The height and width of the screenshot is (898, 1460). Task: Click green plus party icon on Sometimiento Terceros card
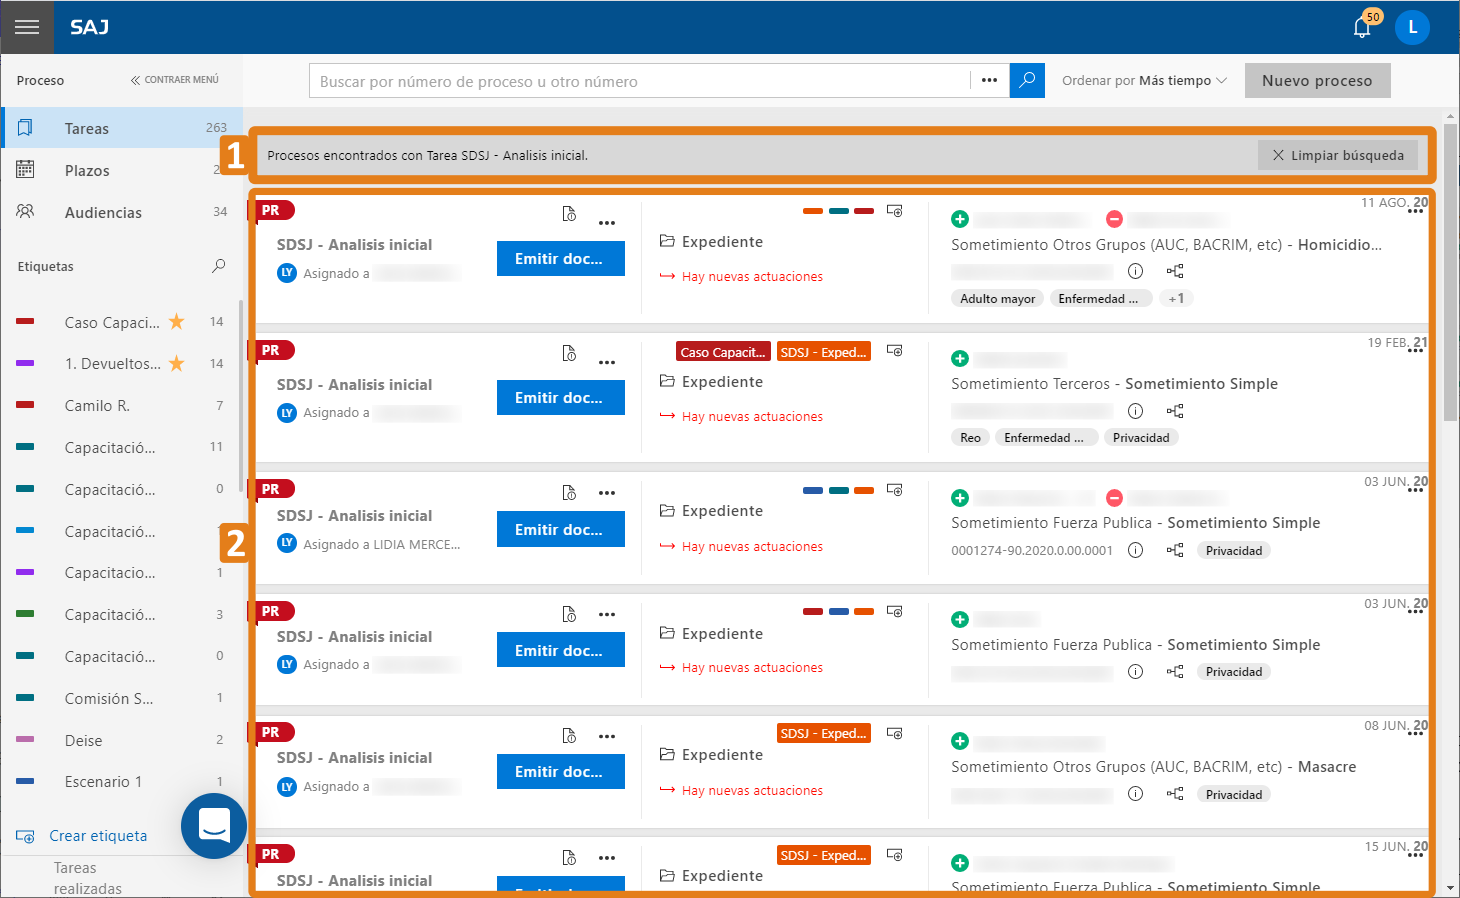click(960, 358)
